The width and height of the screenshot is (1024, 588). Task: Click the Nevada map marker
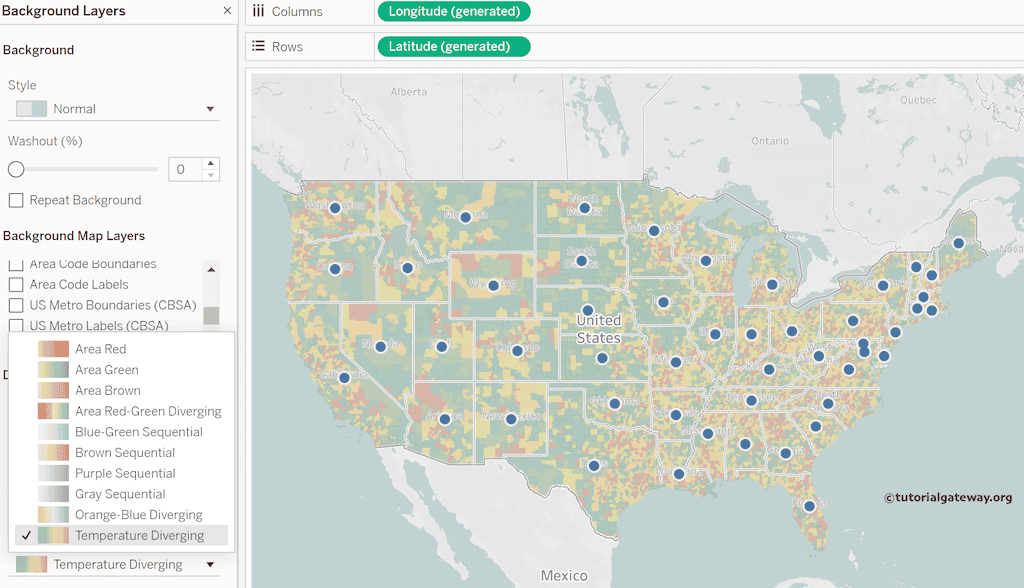pyautogui.click(x=381, y=346)
